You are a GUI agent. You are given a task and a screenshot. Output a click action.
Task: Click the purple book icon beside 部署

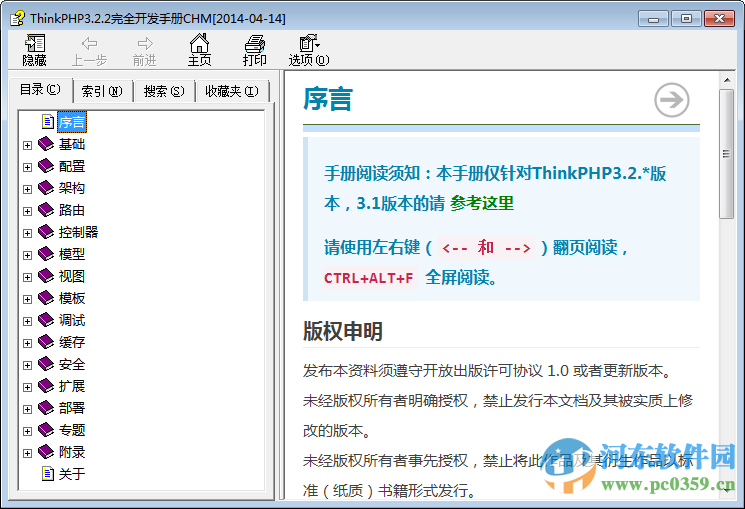coord(46,407)
